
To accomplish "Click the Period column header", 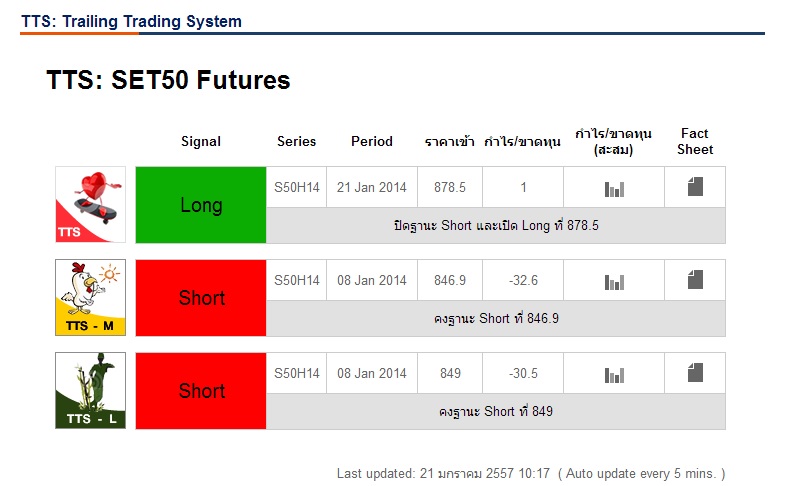I will coord(372,142).
